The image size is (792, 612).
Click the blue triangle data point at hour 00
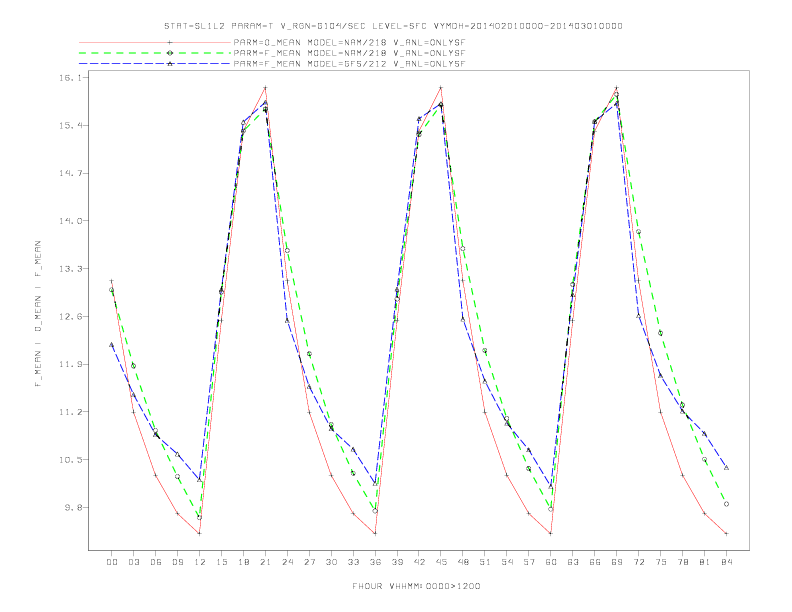point(112,345)
